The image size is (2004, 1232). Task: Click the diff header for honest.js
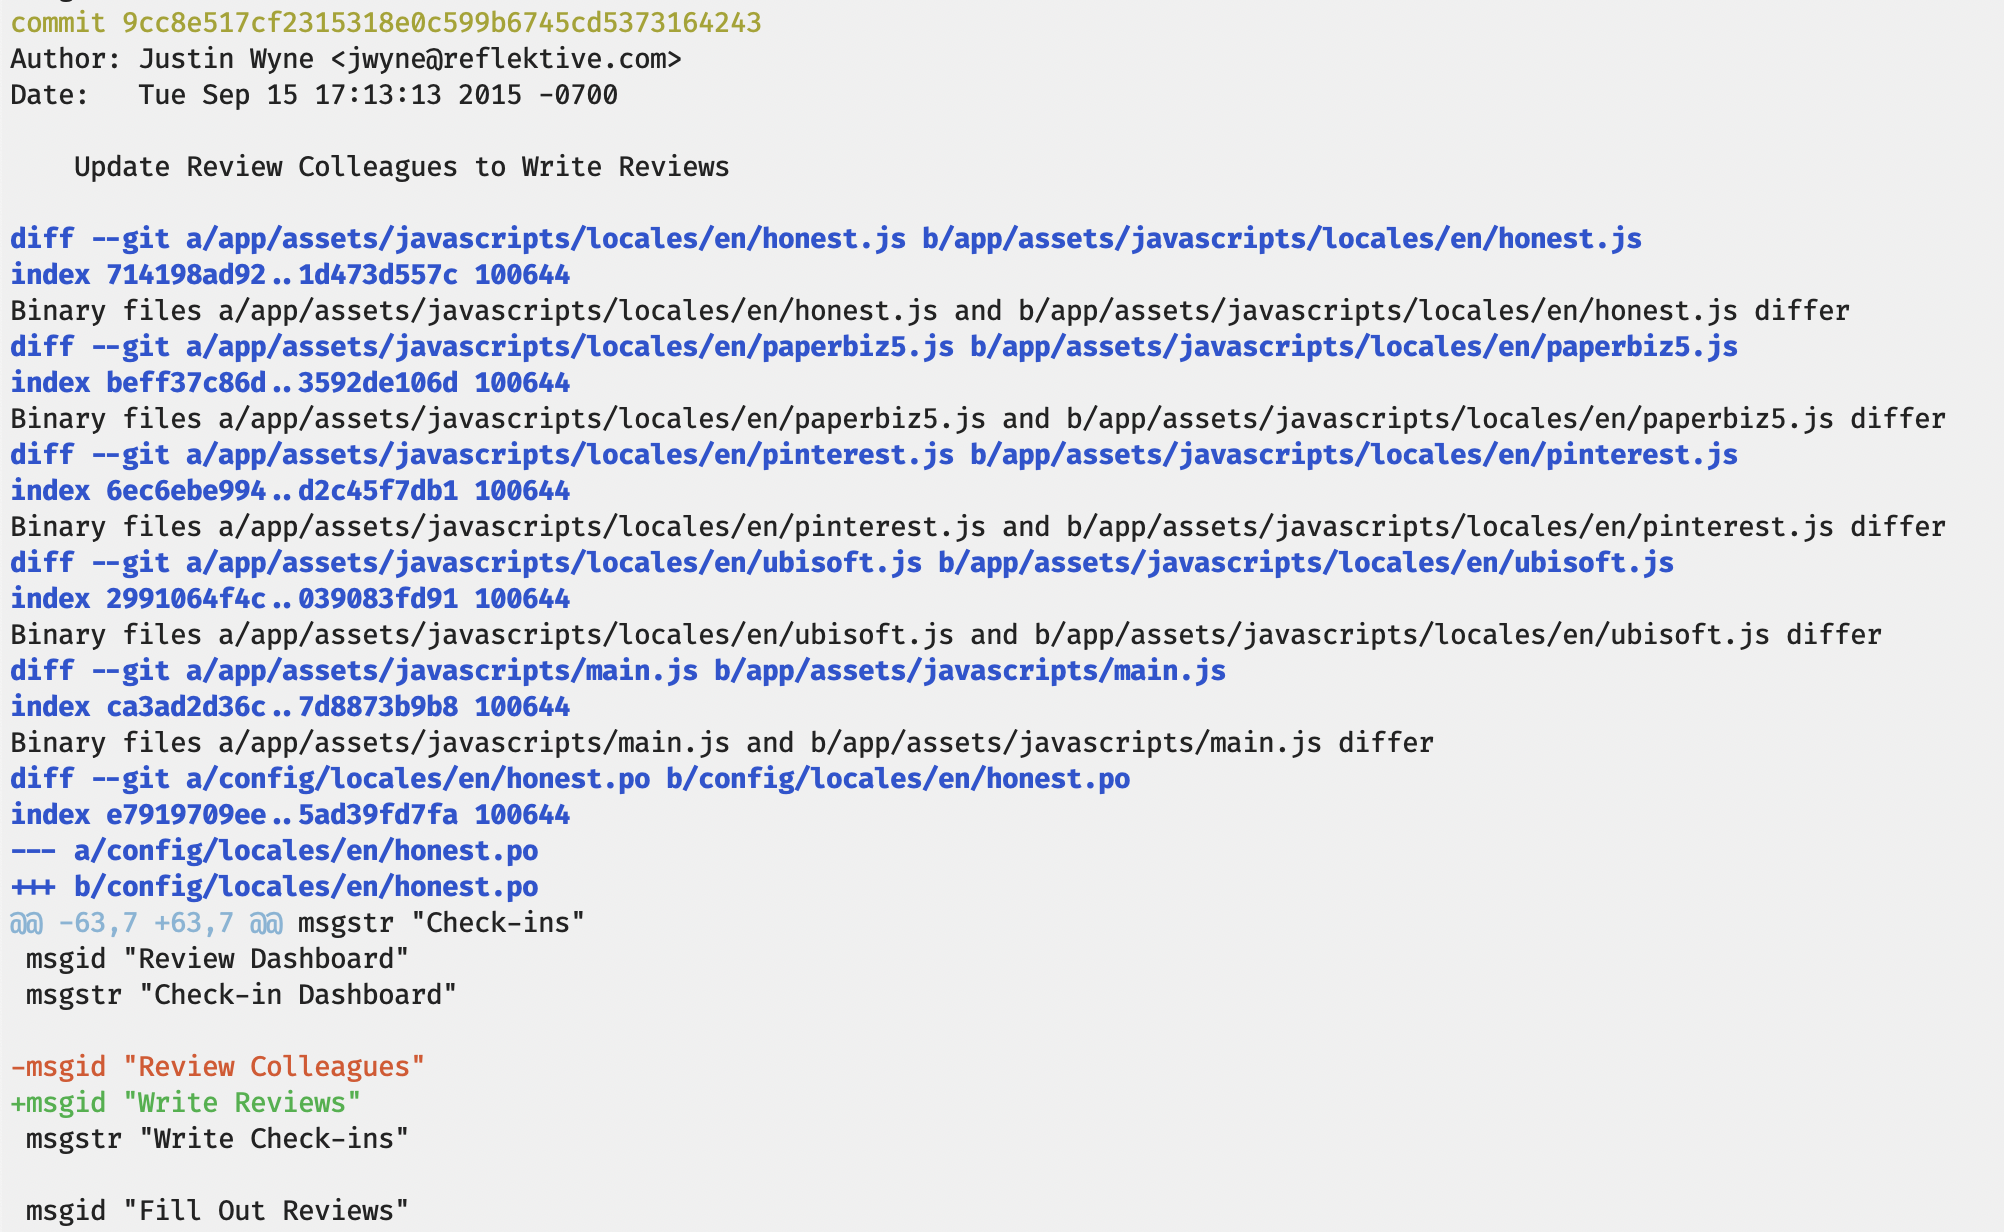(825, 239)
